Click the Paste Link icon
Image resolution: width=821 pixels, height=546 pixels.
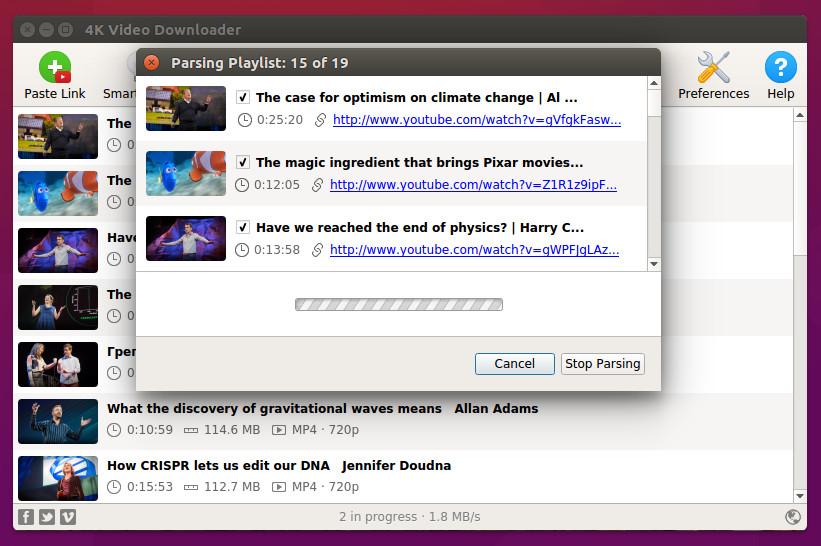pyautogui.click(x=54, y=68)
